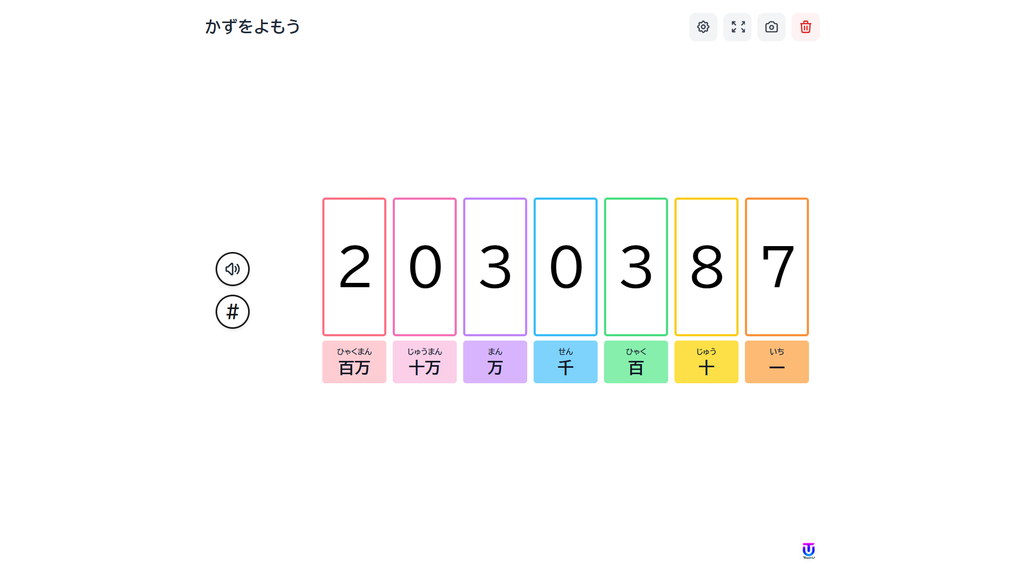Take a screenshot with the camera icon
The width and height of the screenshot is (1024, 576).
tap(771, 27)
